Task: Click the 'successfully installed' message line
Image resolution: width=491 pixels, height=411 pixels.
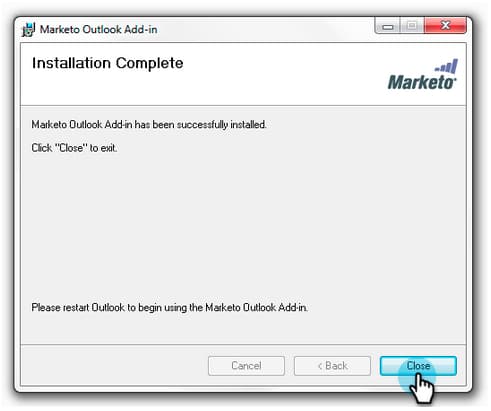Action: [149, 125]
